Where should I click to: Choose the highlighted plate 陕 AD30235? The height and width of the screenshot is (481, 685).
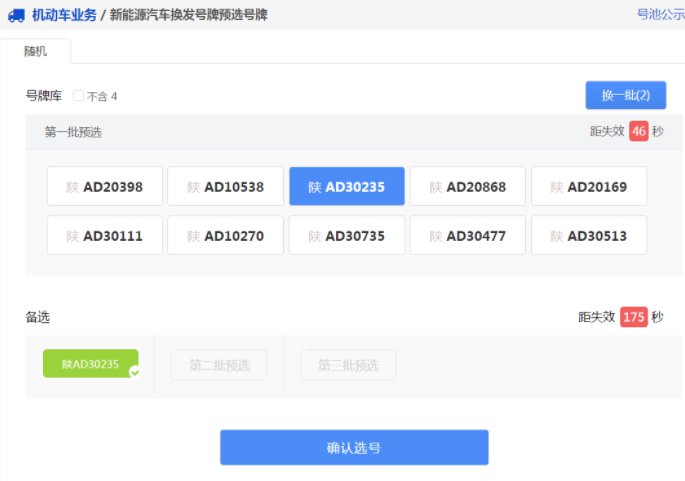(x=346, y=186)
